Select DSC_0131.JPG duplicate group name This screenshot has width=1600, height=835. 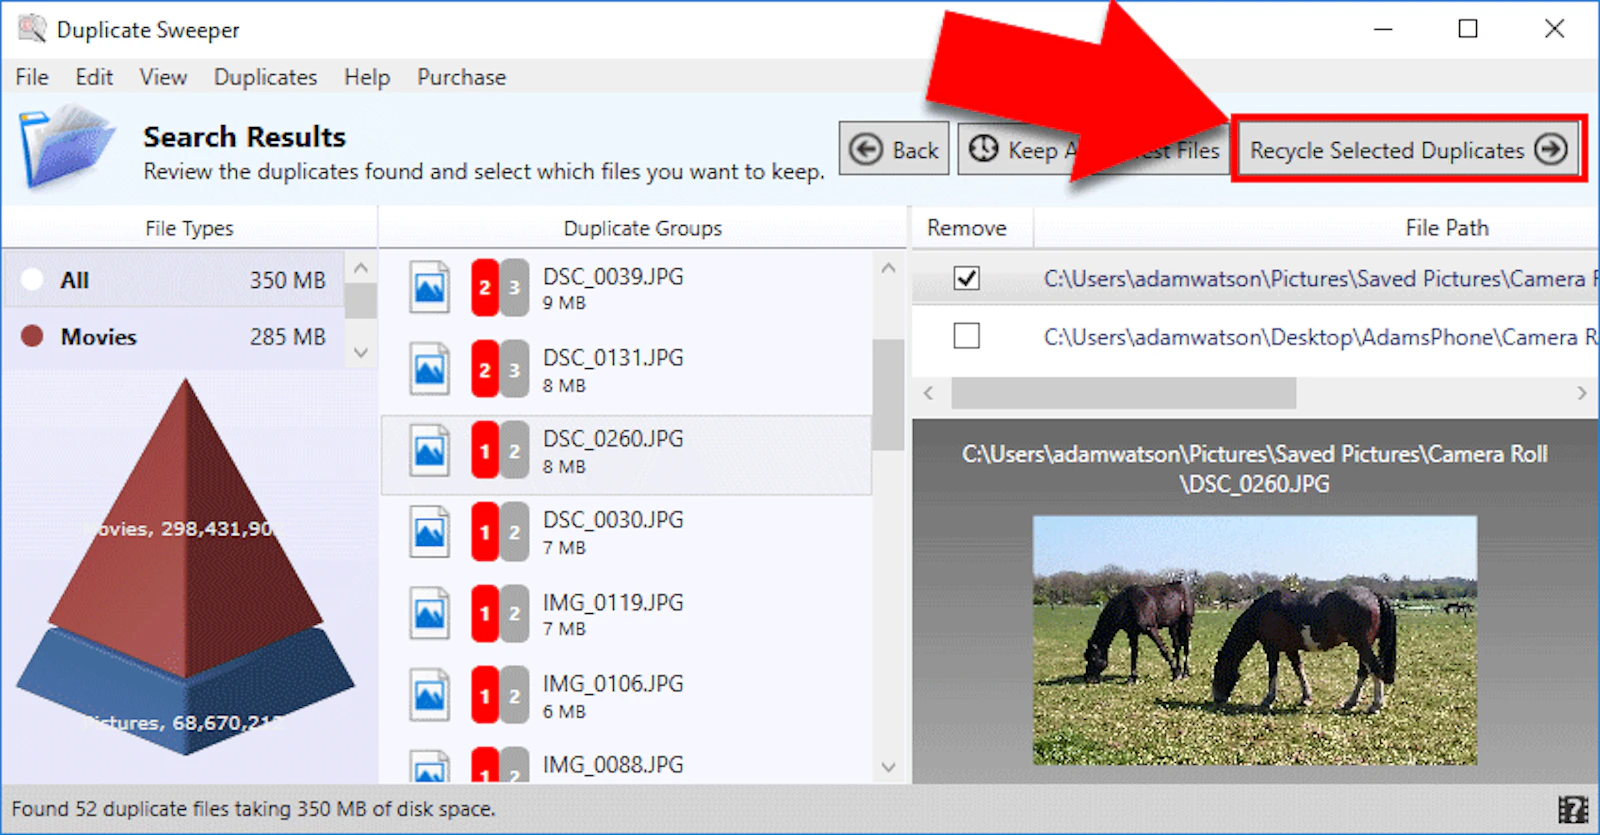coord(613,357)
